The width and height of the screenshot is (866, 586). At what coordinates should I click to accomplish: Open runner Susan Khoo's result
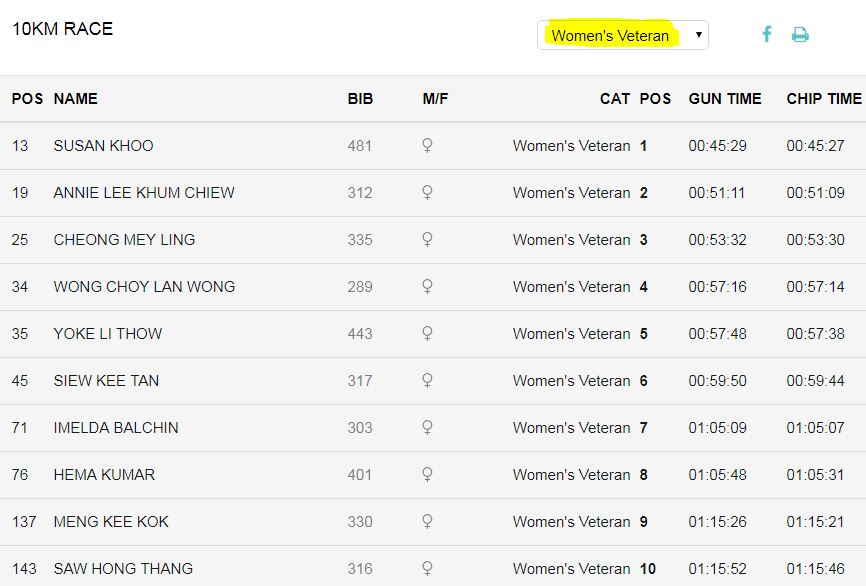pos(103,146)
